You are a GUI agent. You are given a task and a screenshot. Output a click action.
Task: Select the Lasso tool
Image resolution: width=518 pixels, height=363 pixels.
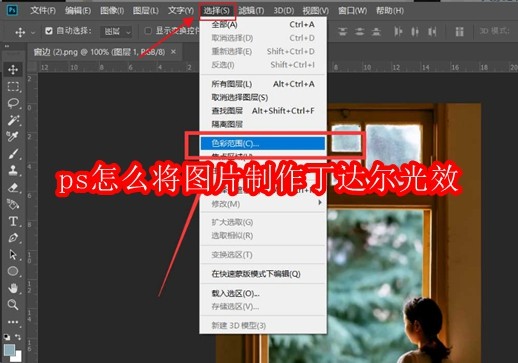tap(13, 103)
